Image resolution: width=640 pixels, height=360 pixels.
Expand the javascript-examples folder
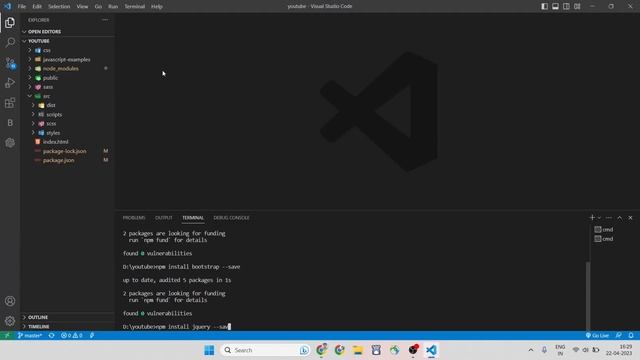coord(67,59)
